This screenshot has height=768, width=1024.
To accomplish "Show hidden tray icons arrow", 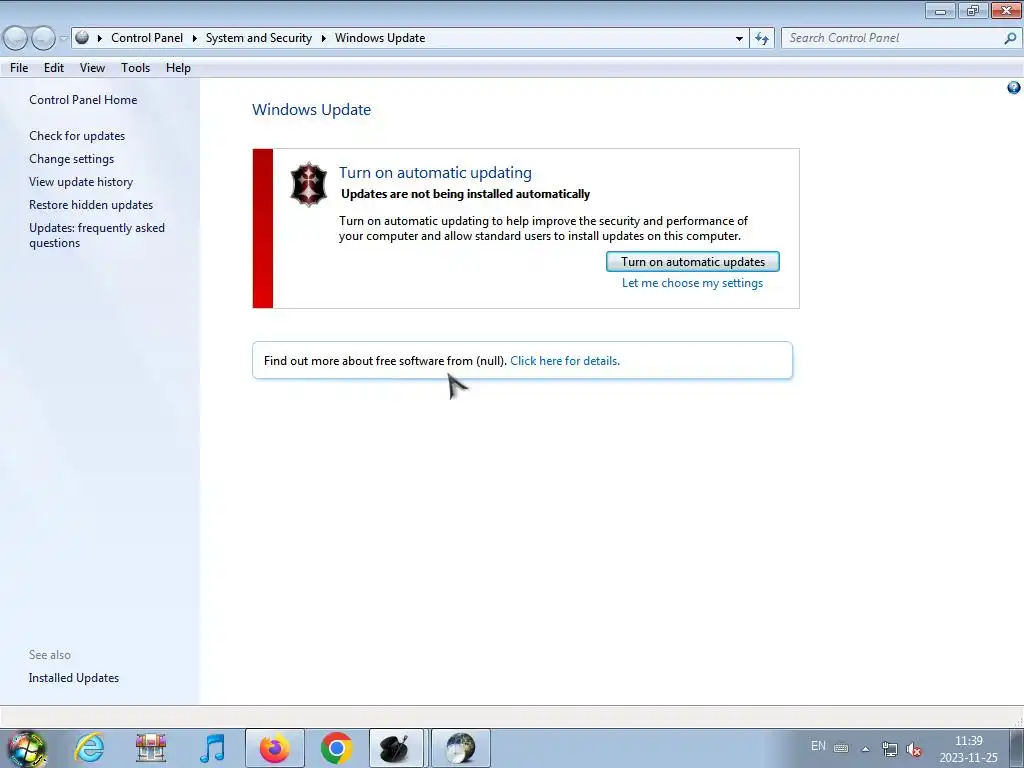I will click(x=865, y=749).
